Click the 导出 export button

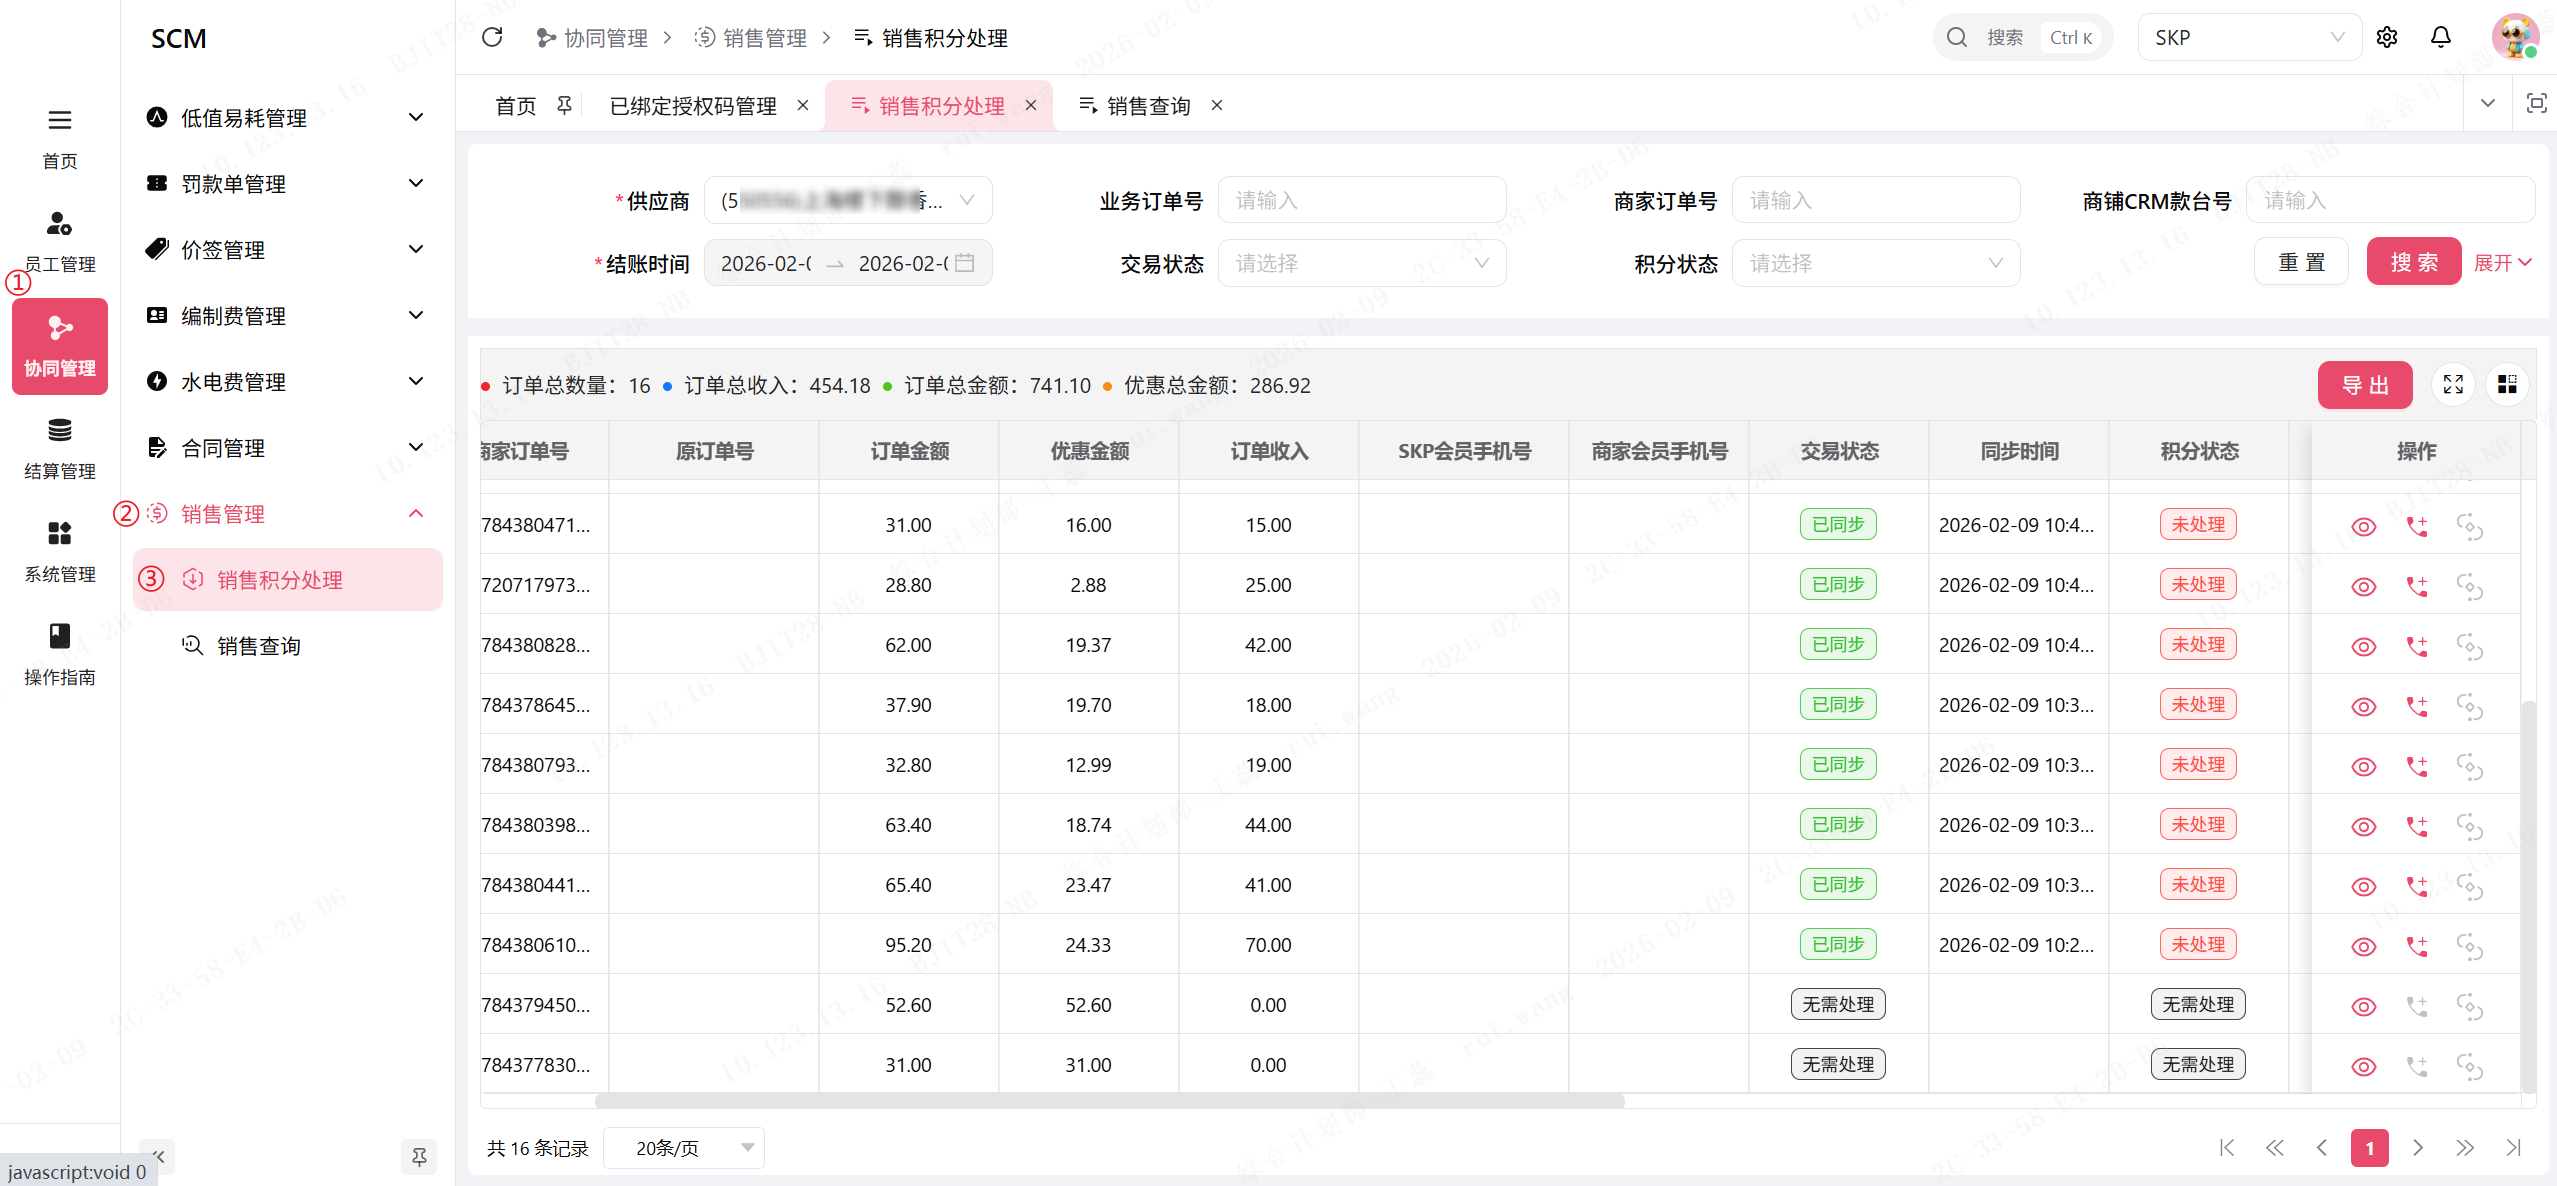tap(2364, 385)
